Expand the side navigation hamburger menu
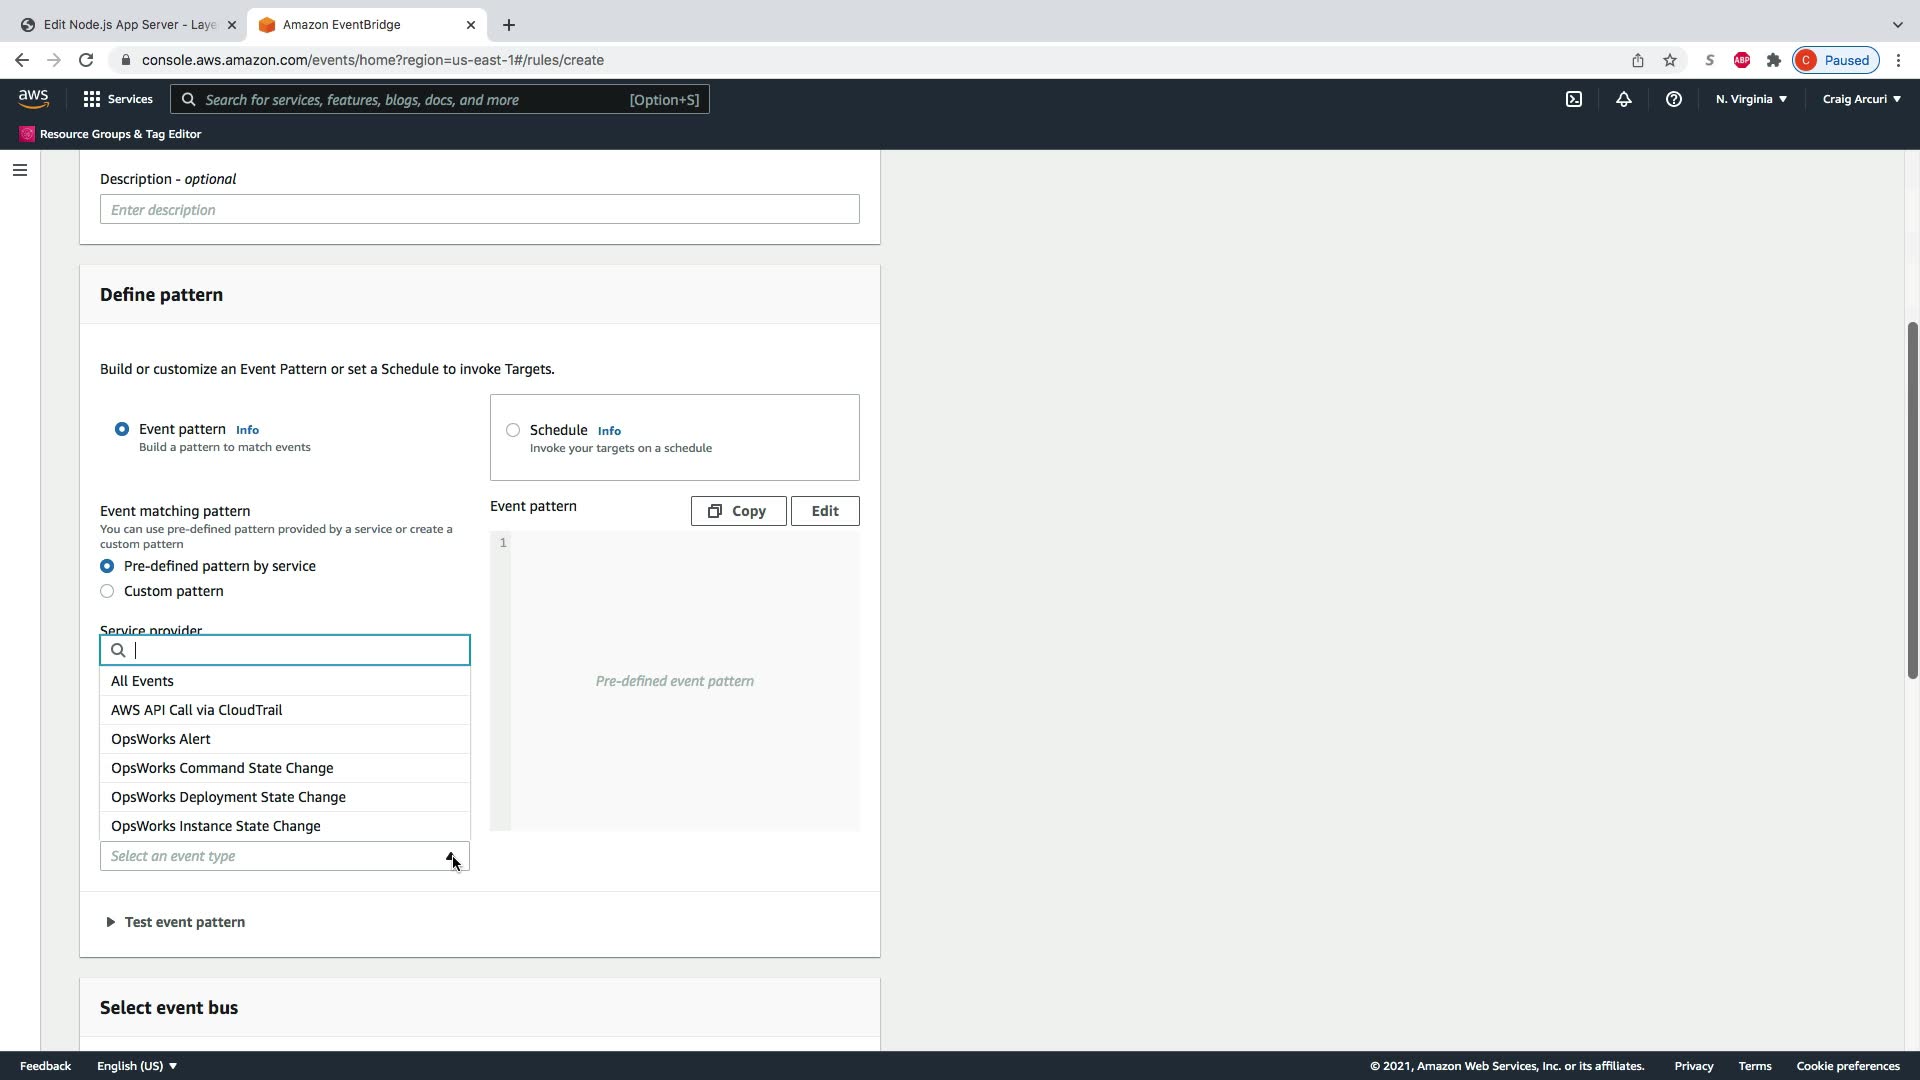1920x1080 pixels. [19, 170]
